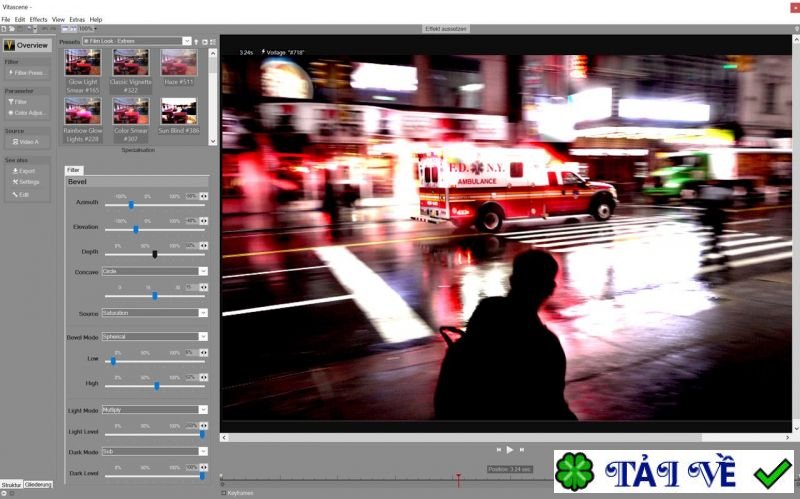800x499 pixels.
Task: Open Color Adjust parameter section
Action: coord(28,113)
